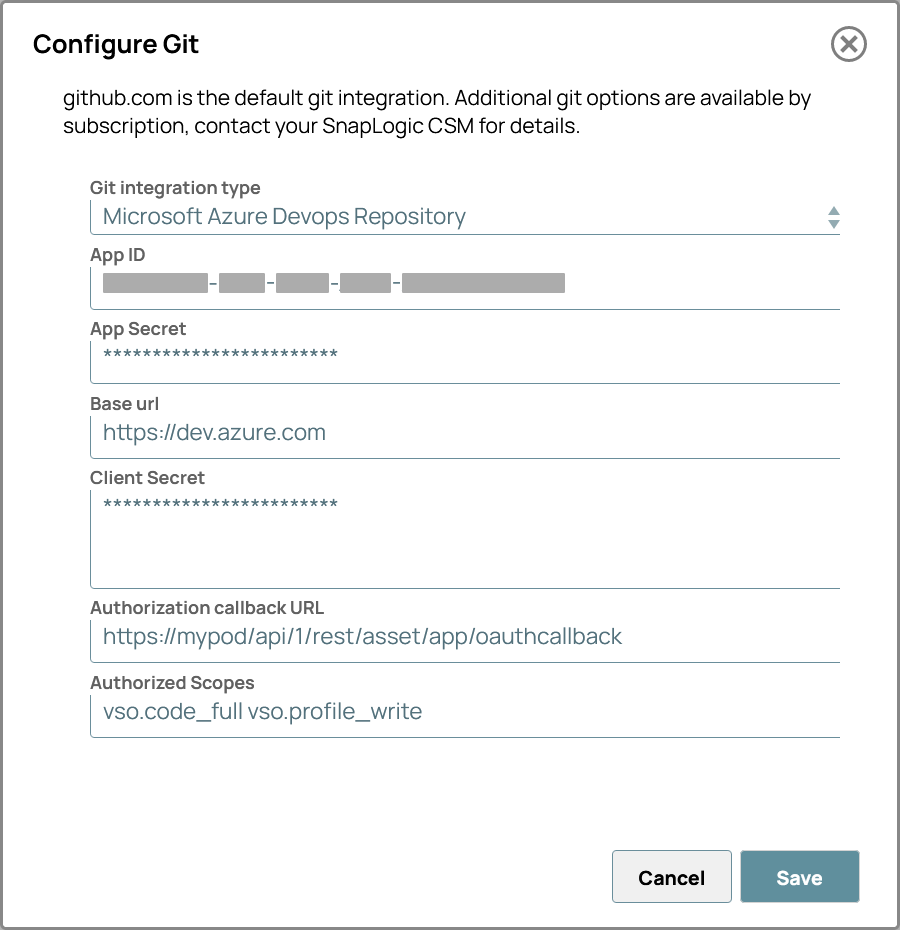This screenshot has width=900, height=930.
Task: Cancel the Git configuration
Action: 671,877
